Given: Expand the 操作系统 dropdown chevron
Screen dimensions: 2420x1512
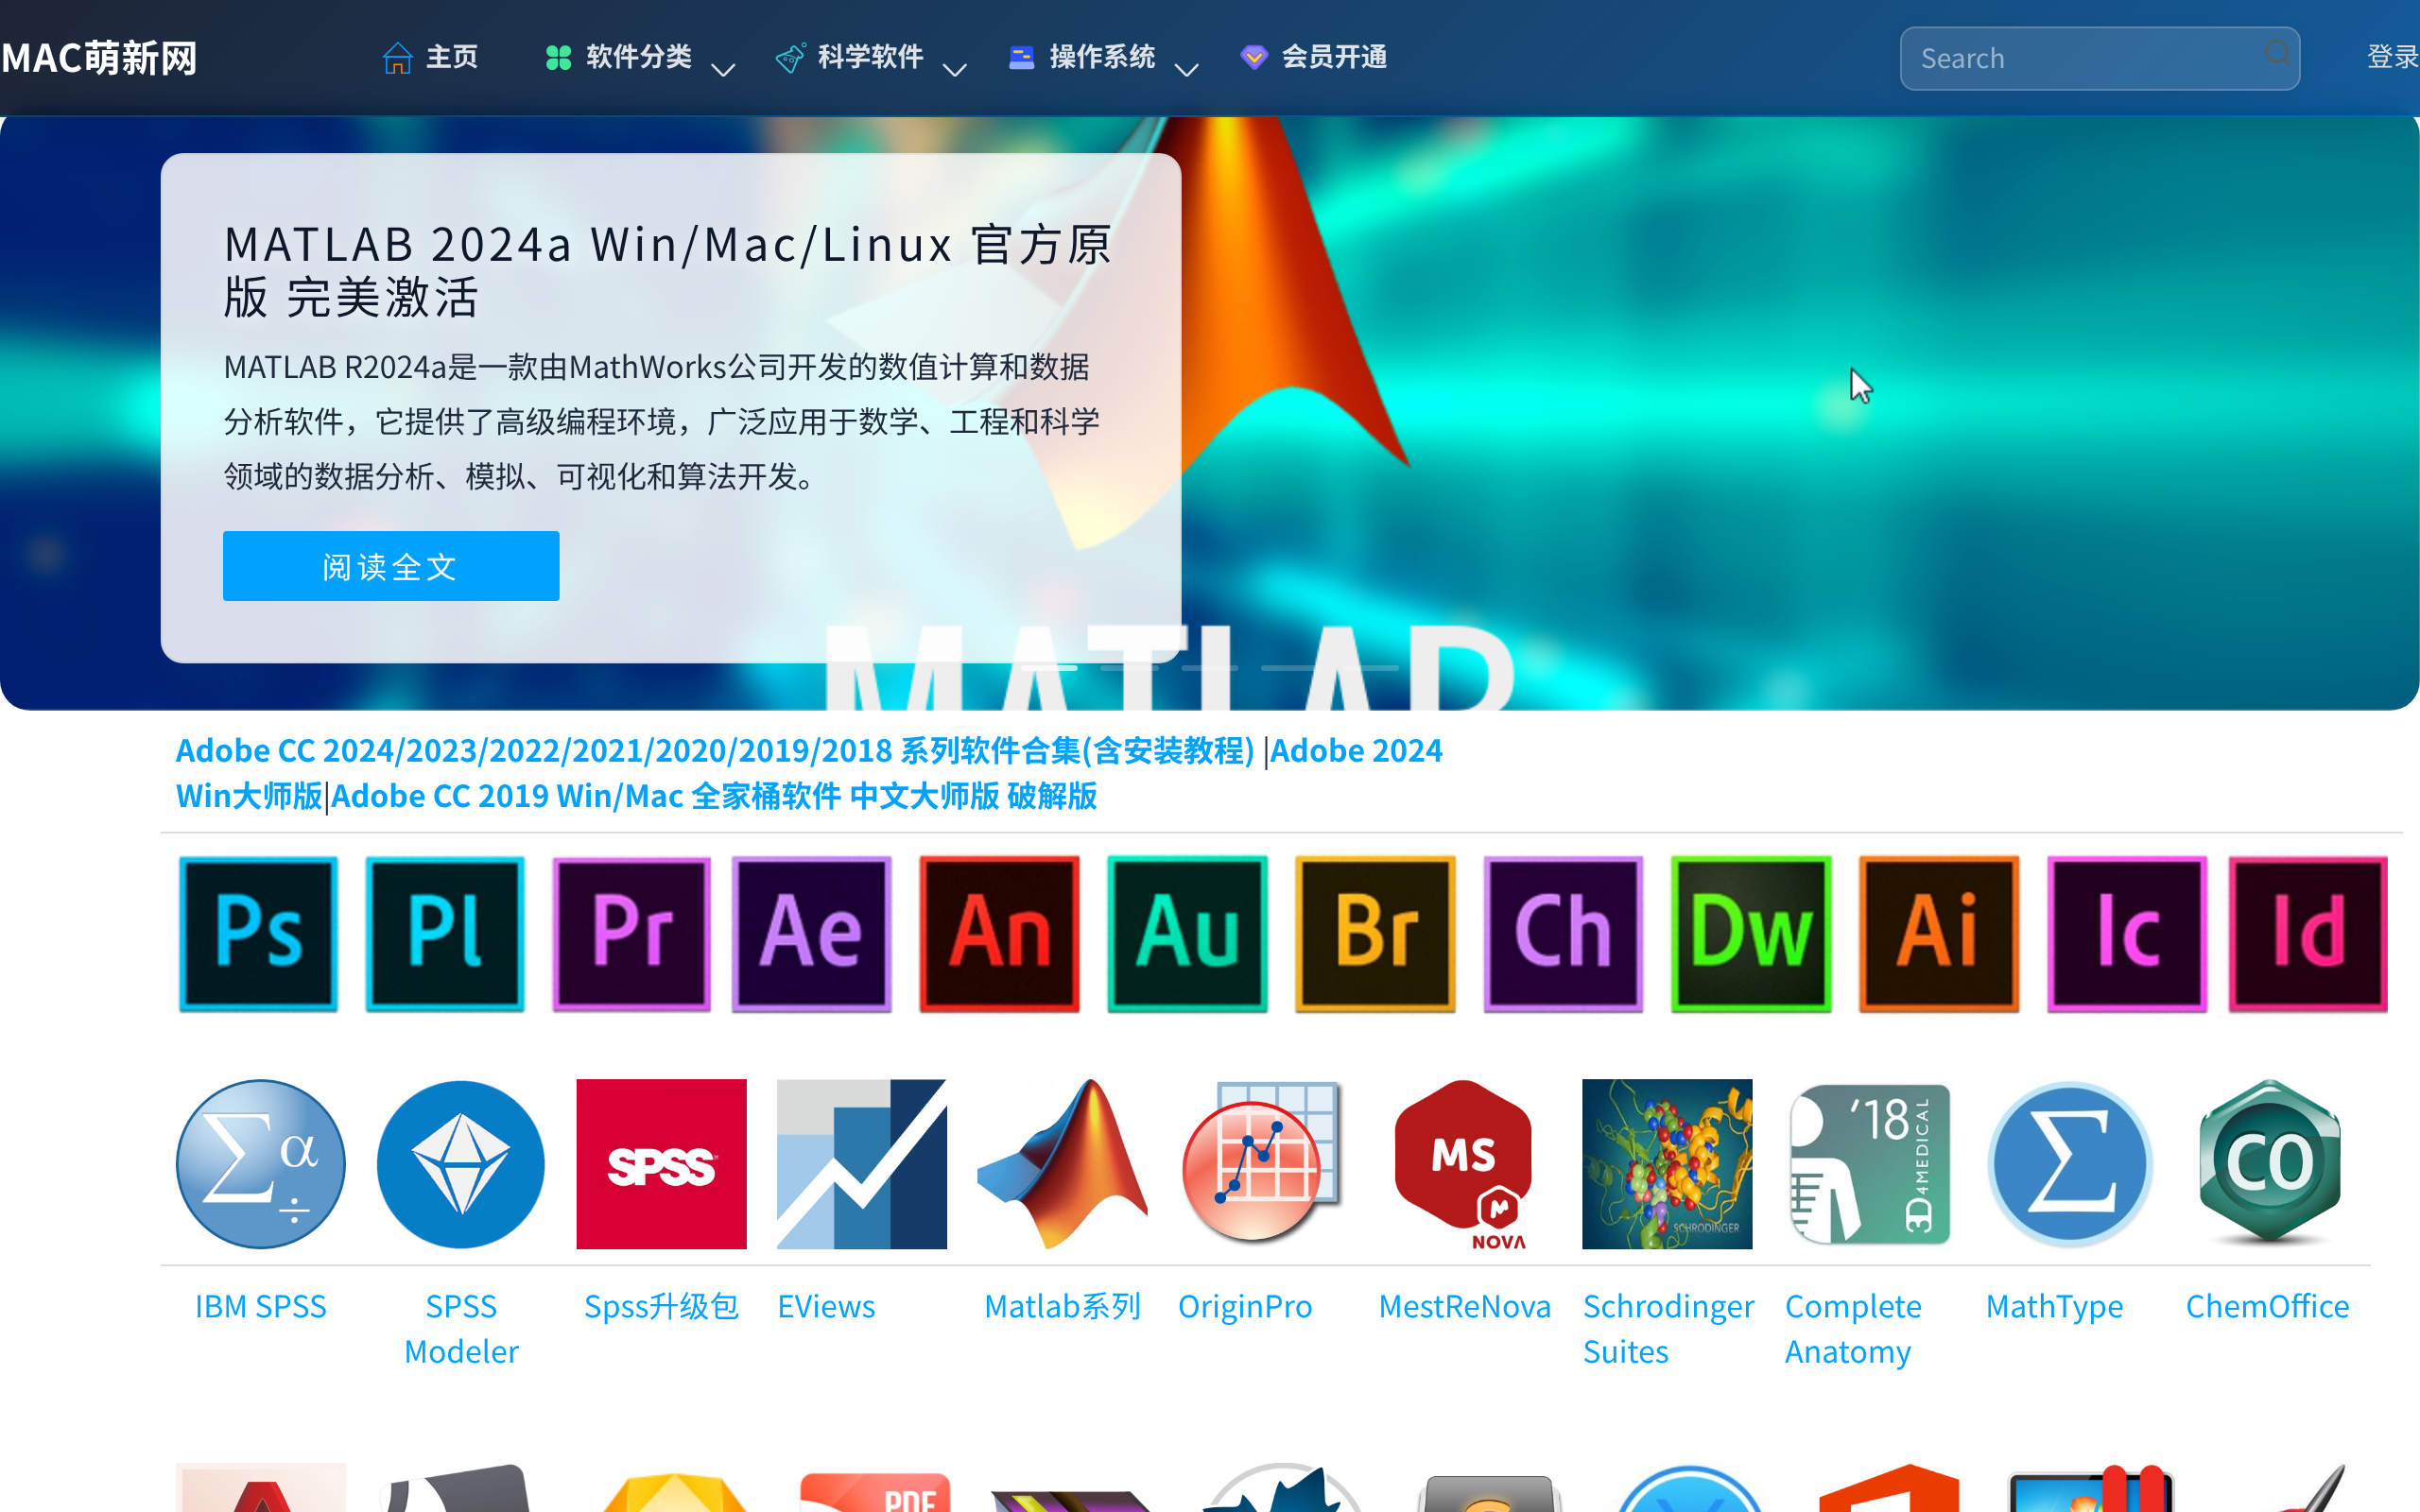Looking at the screenshot, I should pyautogui.click(x=1187, y=70).
